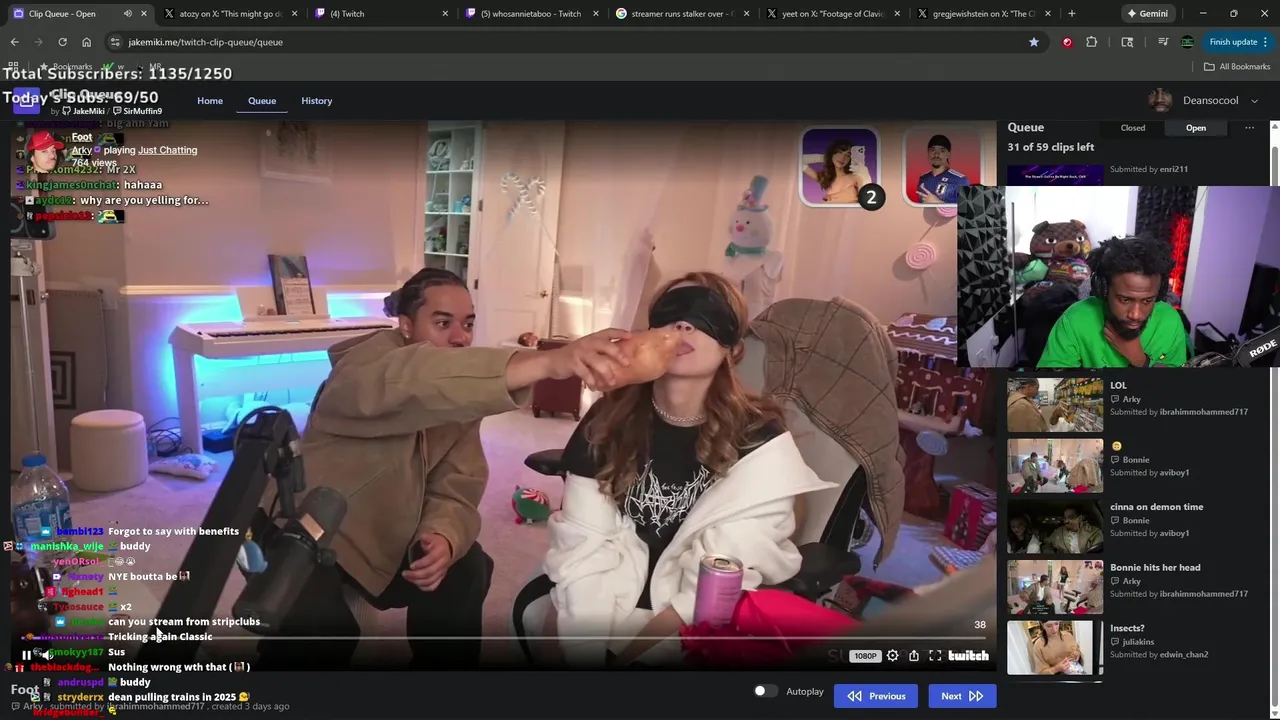1280x720 pixels.
Task: Select the Queue nav tab
Action: point(262,101)
